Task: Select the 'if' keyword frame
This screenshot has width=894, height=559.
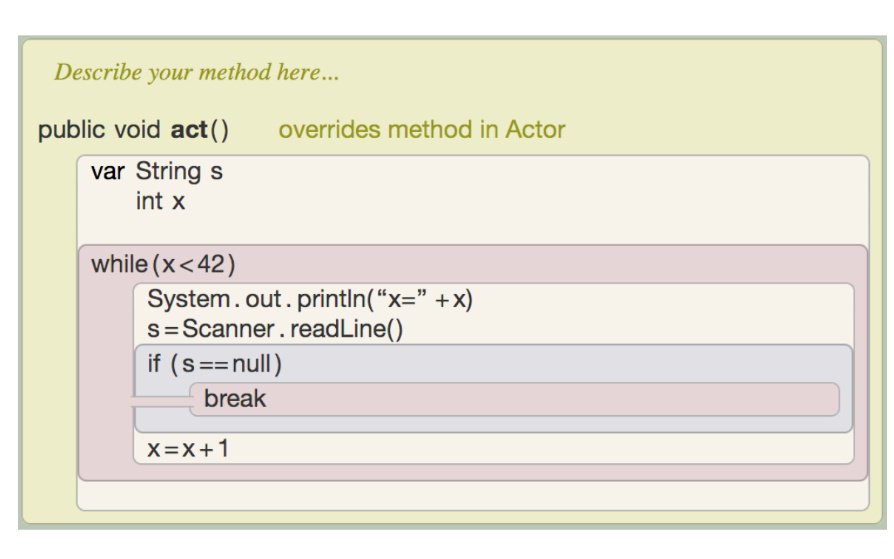Action: 154,365
